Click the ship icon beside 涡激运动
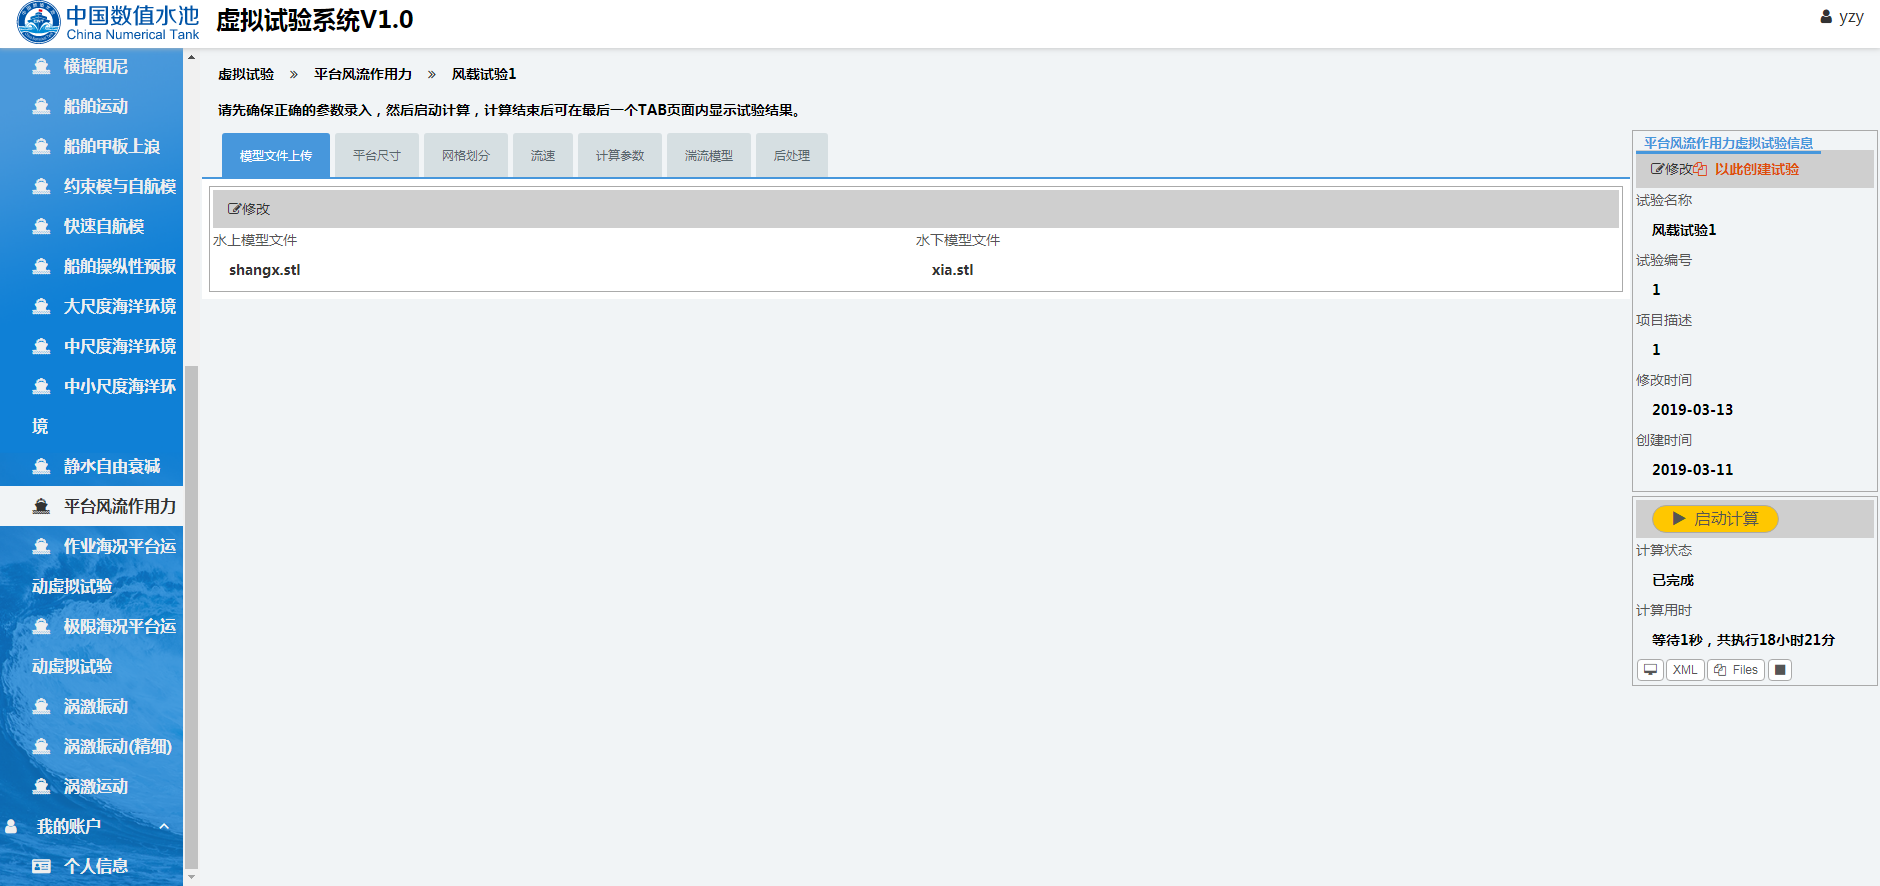The width and height of the screenshot is (1880, 886). 41,786
